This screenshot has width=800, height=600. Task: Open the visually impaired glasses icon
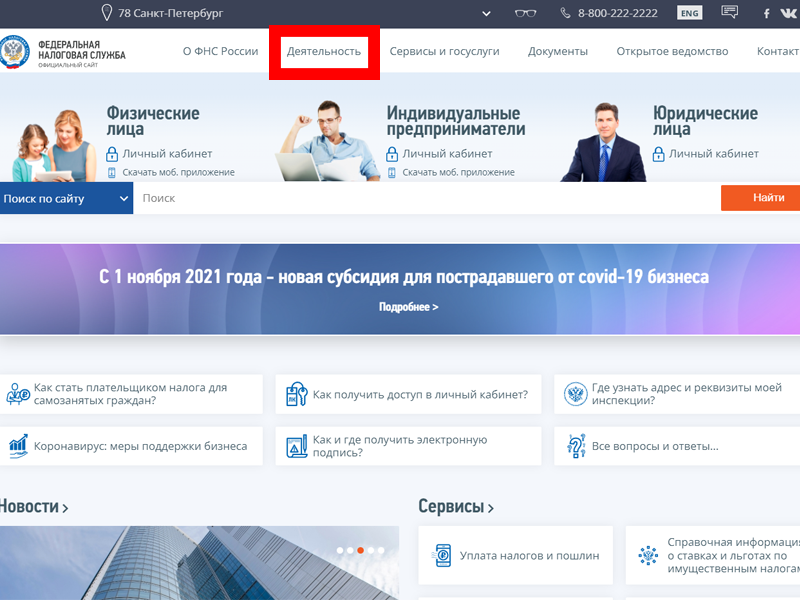[525, 13]
